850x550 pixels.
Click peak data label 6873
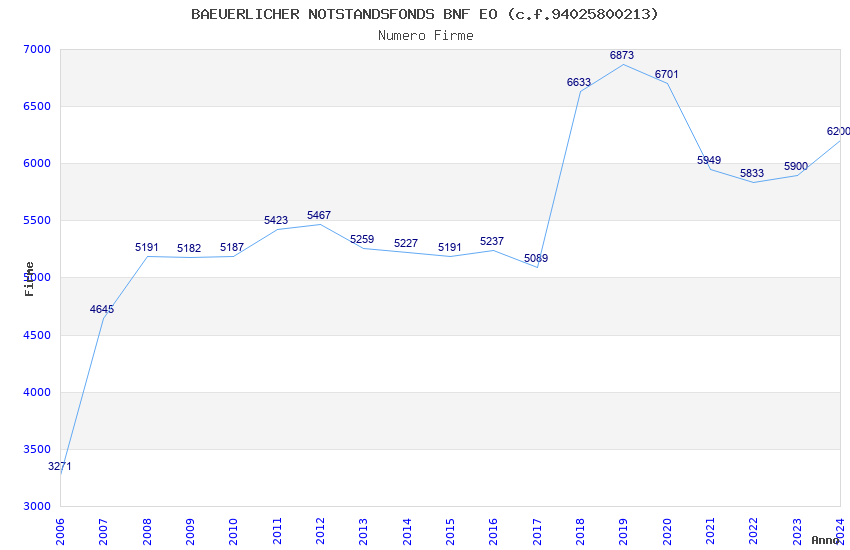coord(622,55)
